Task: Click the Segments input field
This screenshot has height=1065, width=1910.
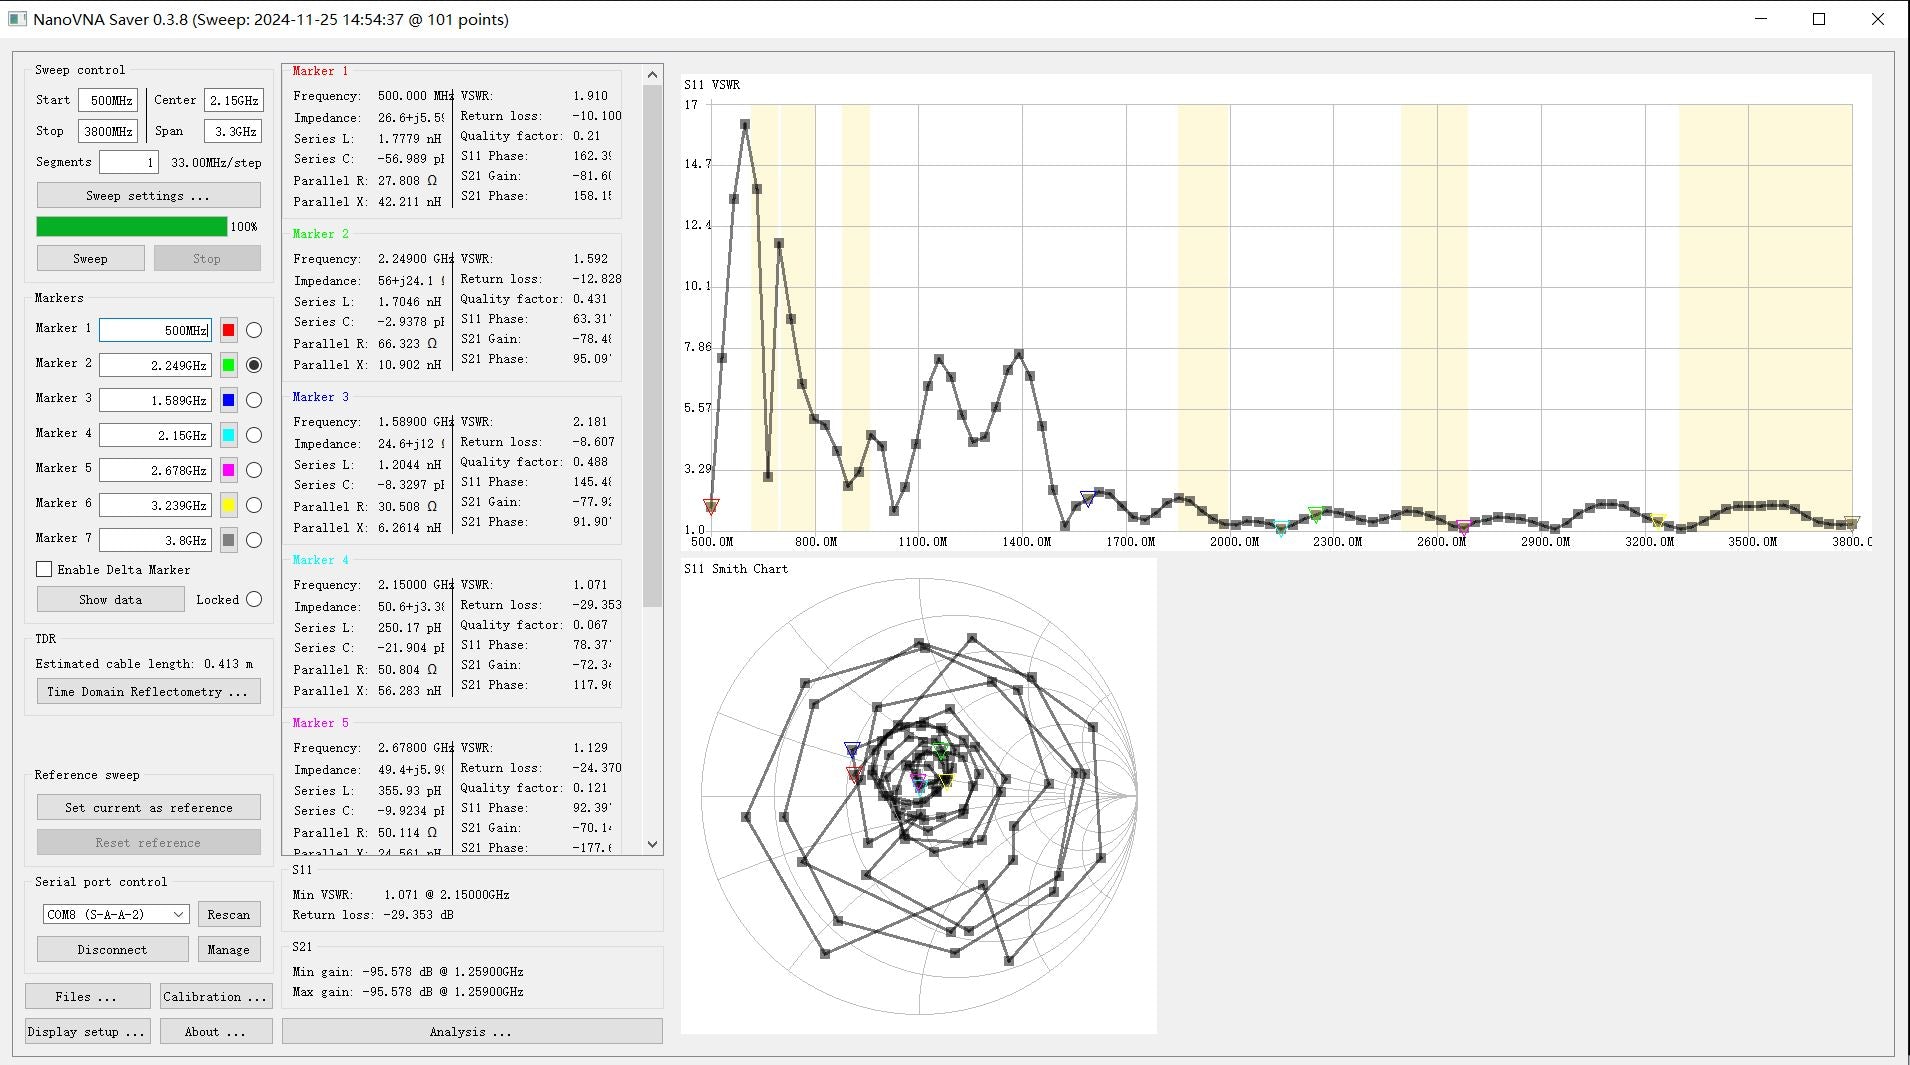Action: [x=128, y=162]
